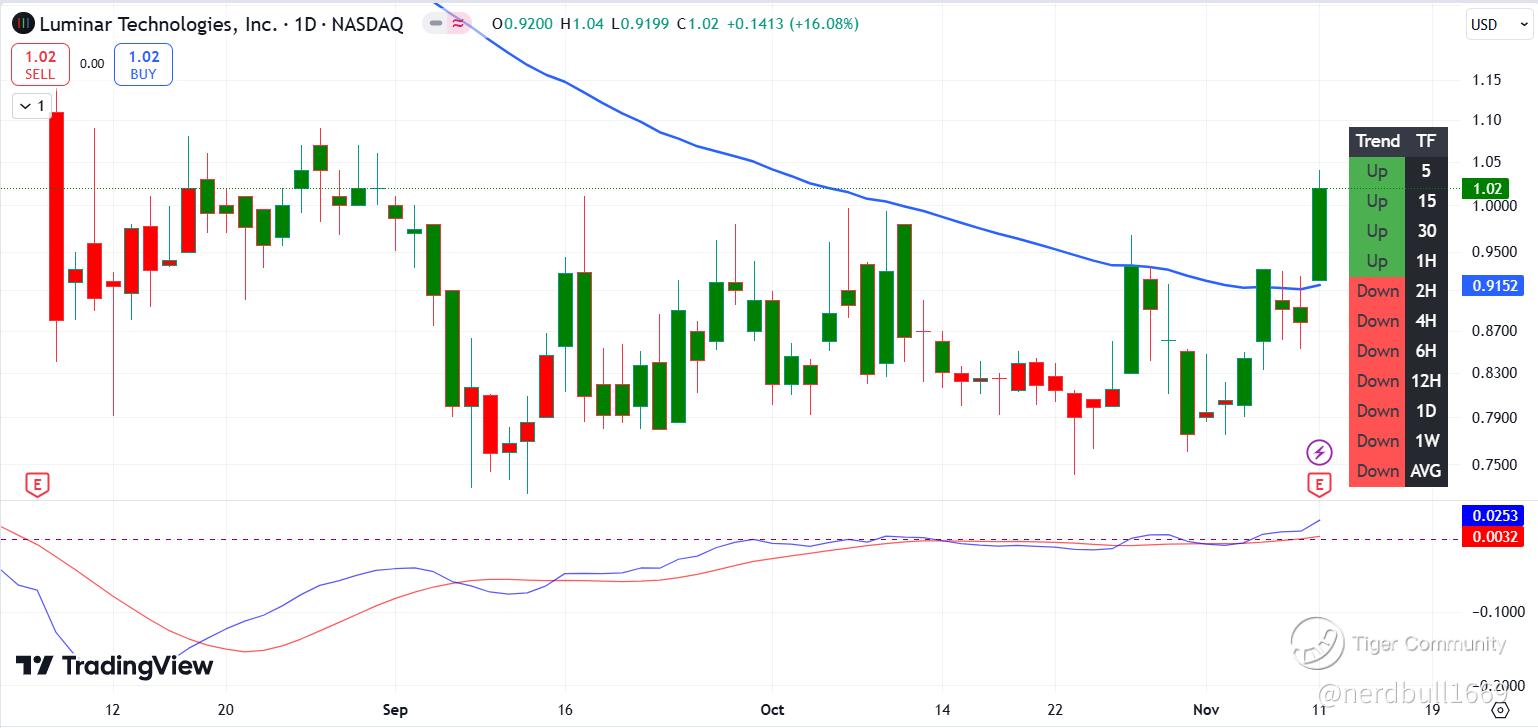The image size is (1538, 728).
Task: Click the 22 date label on time axis
Action: [1055, 710]
